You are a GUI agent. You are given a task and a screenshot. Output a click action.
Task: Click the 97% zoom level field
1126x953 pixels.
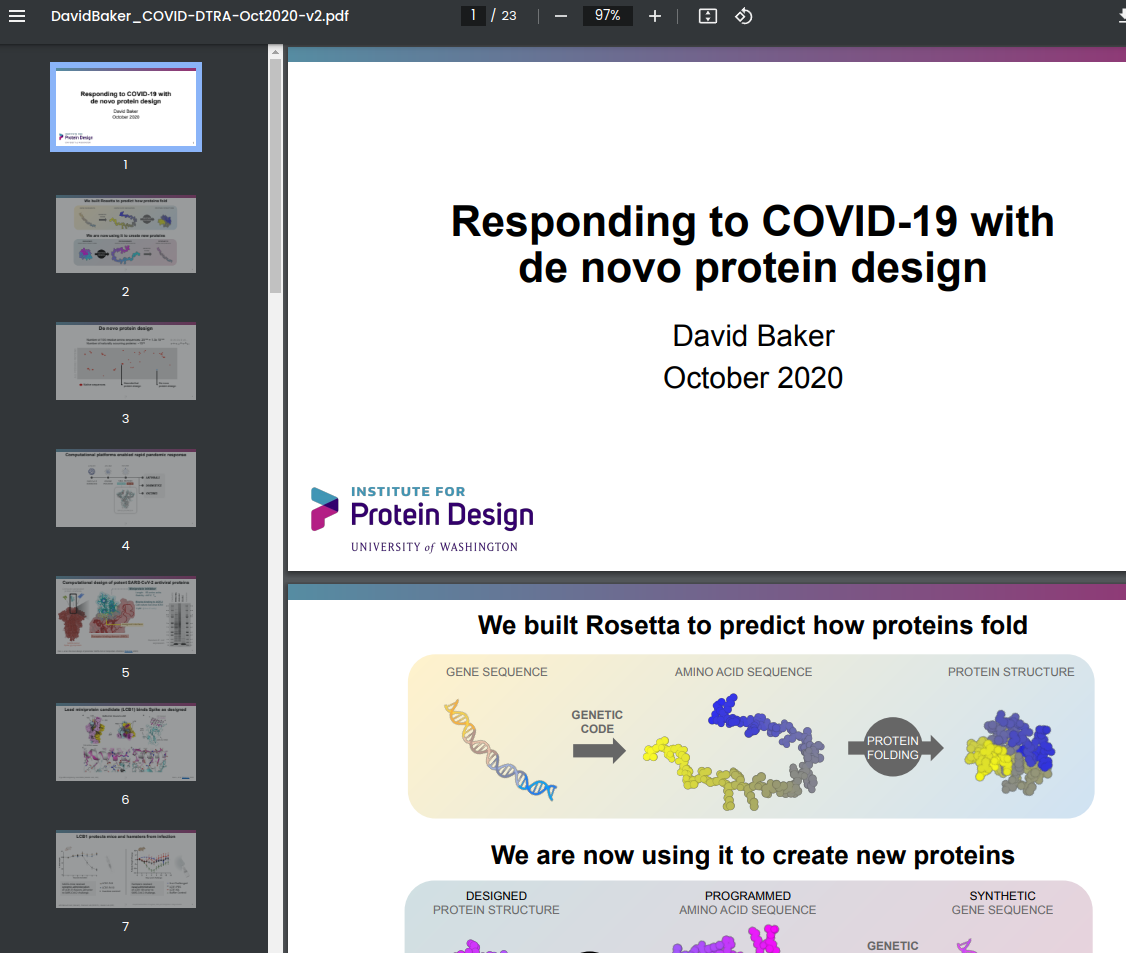tap(607, 15)
